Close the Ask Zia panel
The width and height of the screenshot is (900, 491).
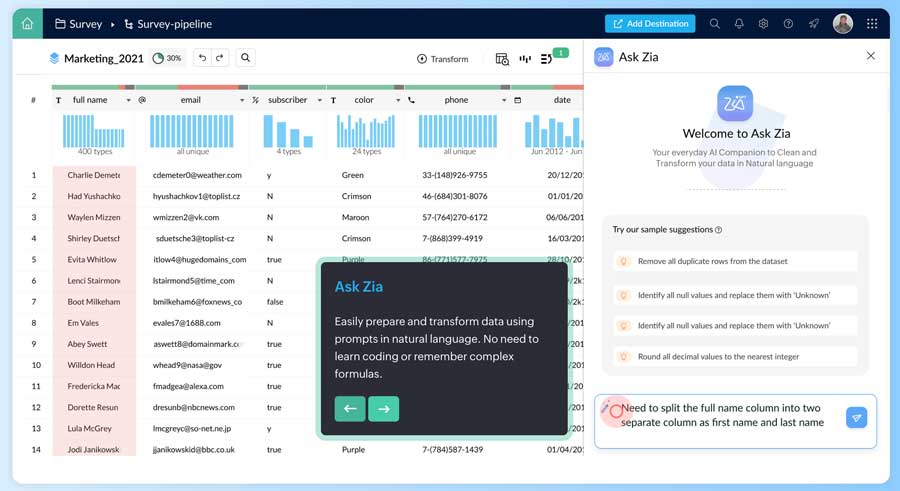[870, 56]
